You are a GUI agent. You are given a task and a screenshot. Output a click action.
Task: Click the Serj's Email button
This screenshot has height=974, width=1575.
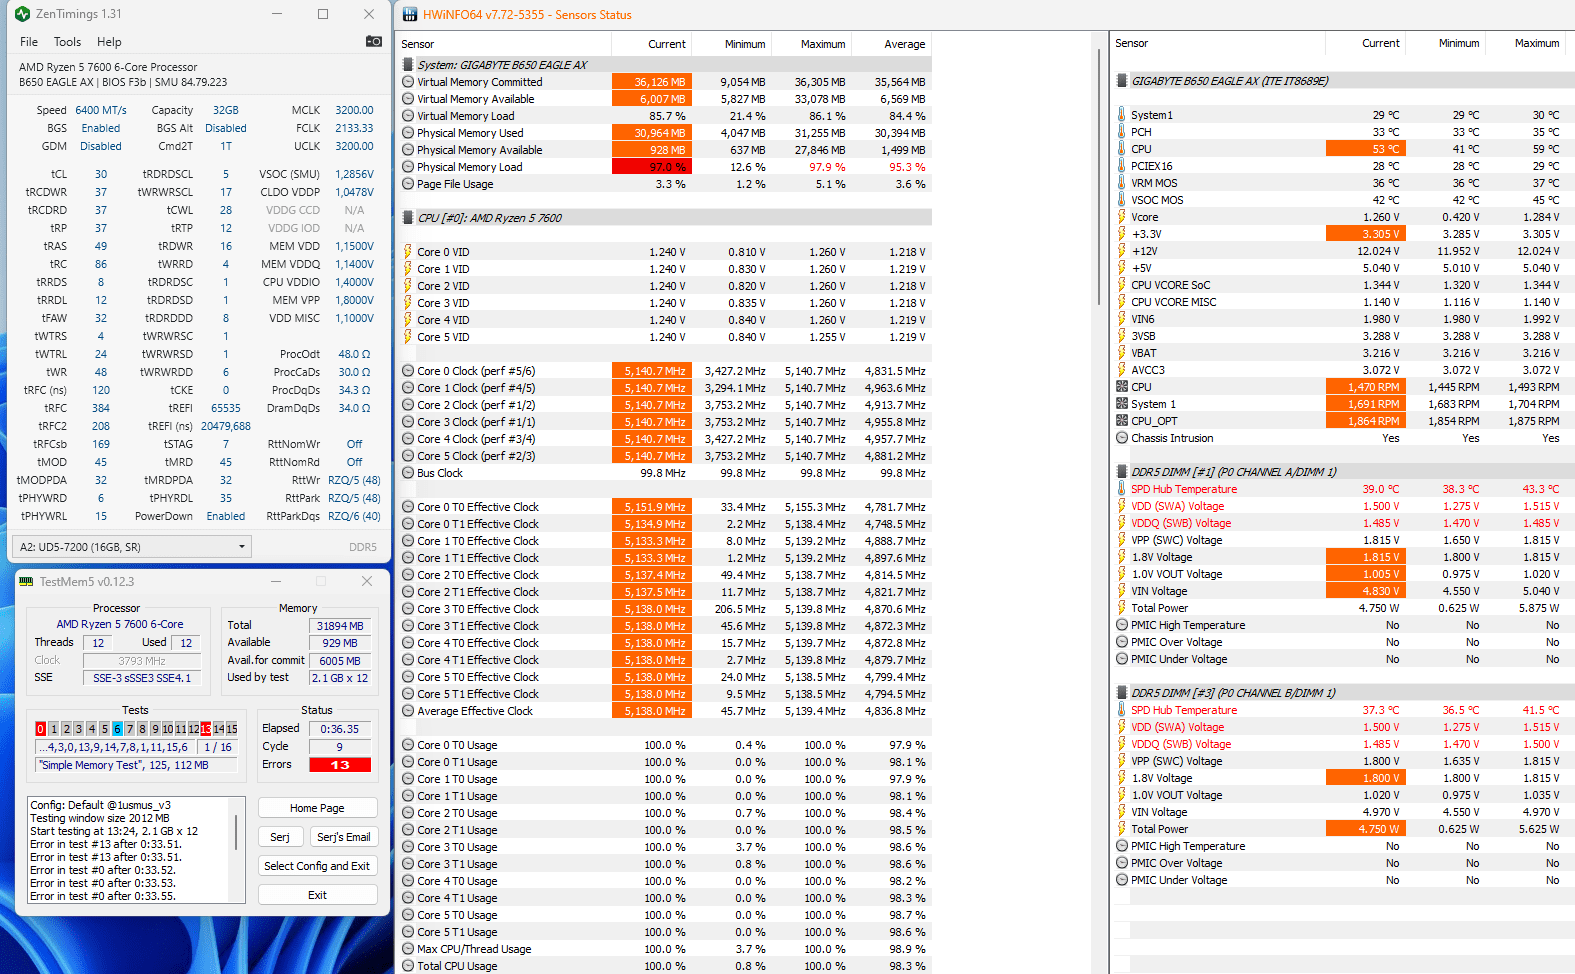tap(343, 837)
